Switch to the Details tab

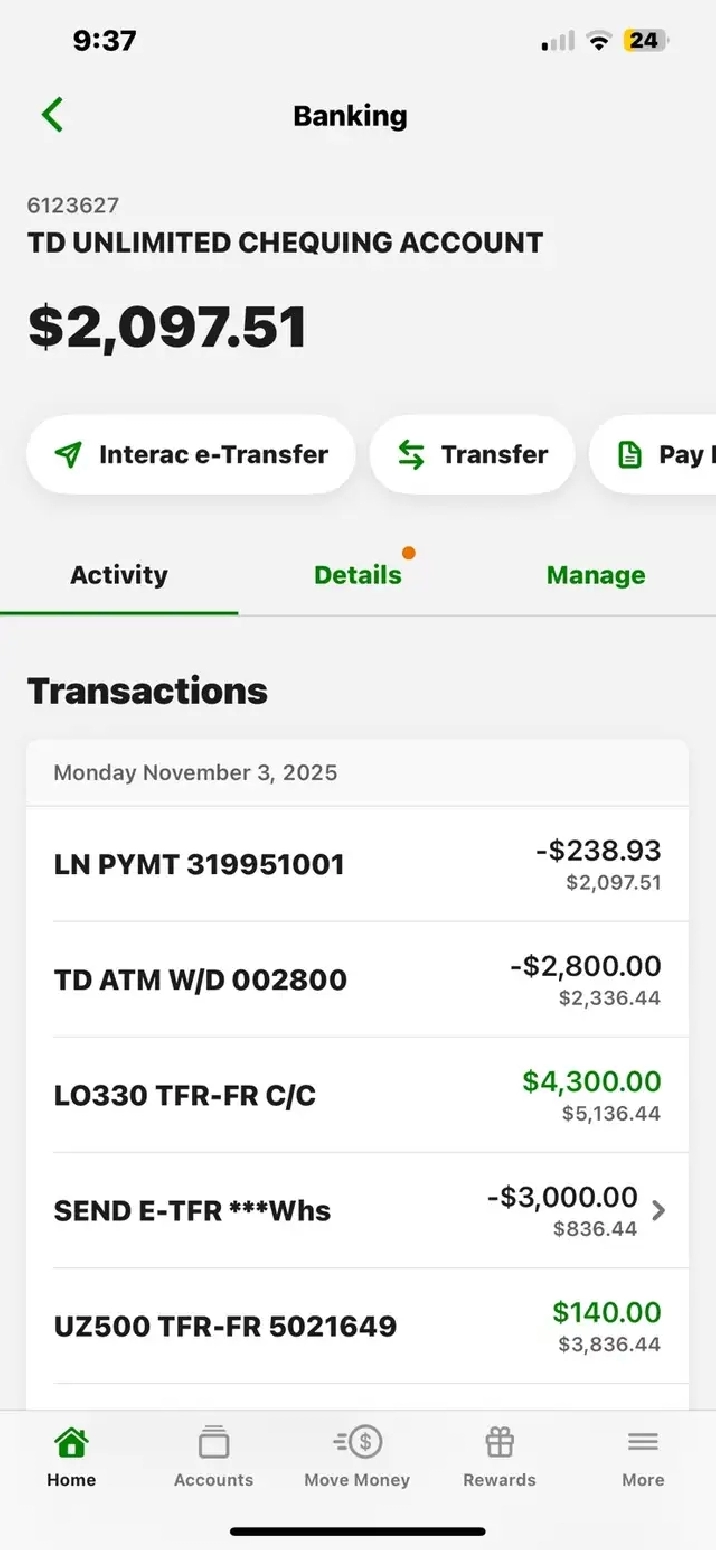coord(357,575)
